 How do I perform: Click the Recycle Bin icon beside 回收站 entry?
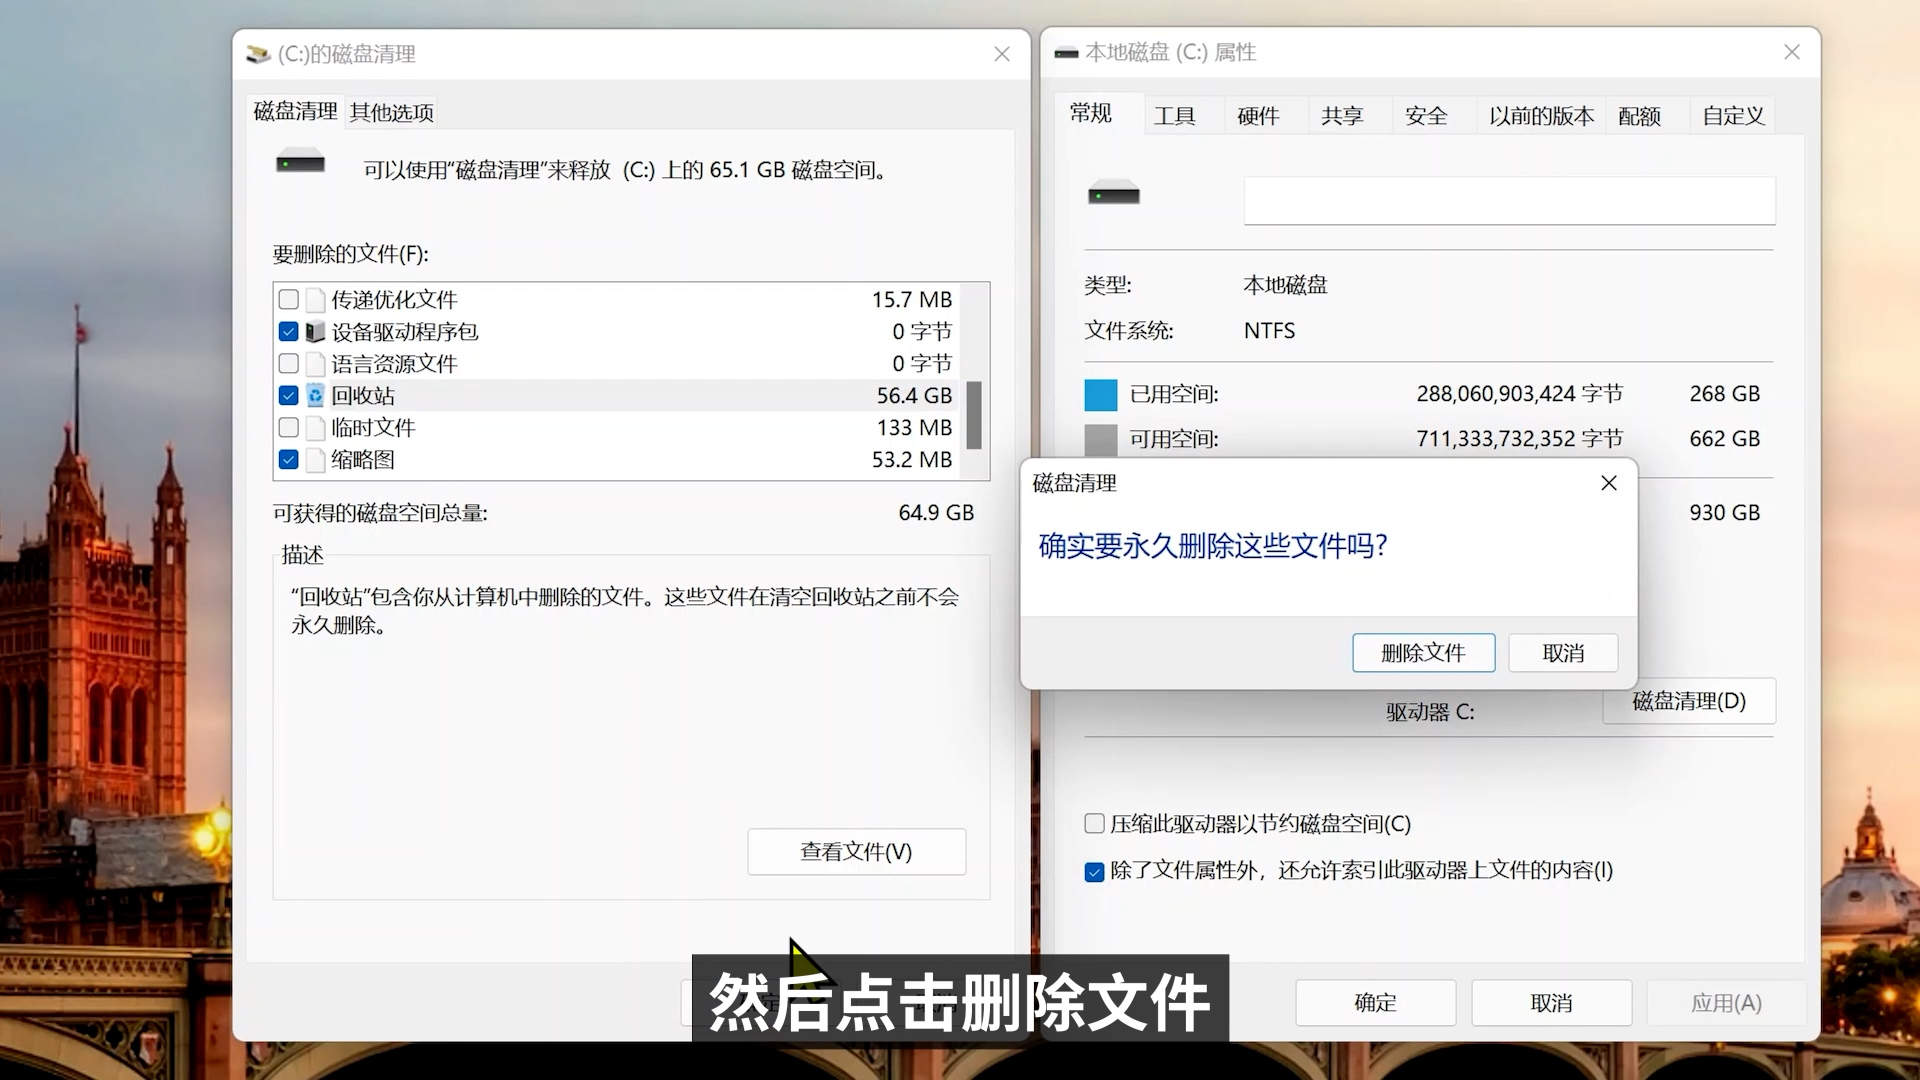tap(315, 395)
